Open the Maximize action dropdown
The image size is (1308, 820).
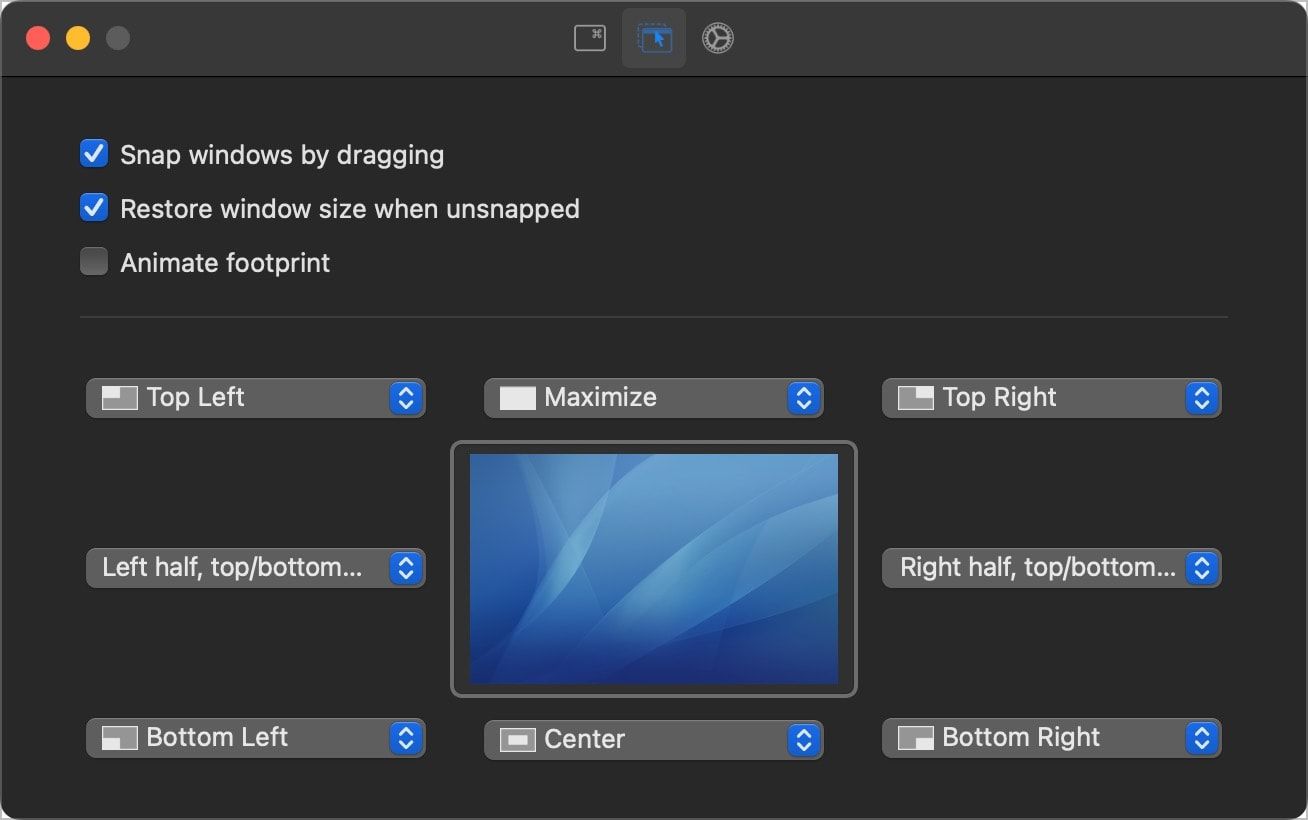point(803,397)
